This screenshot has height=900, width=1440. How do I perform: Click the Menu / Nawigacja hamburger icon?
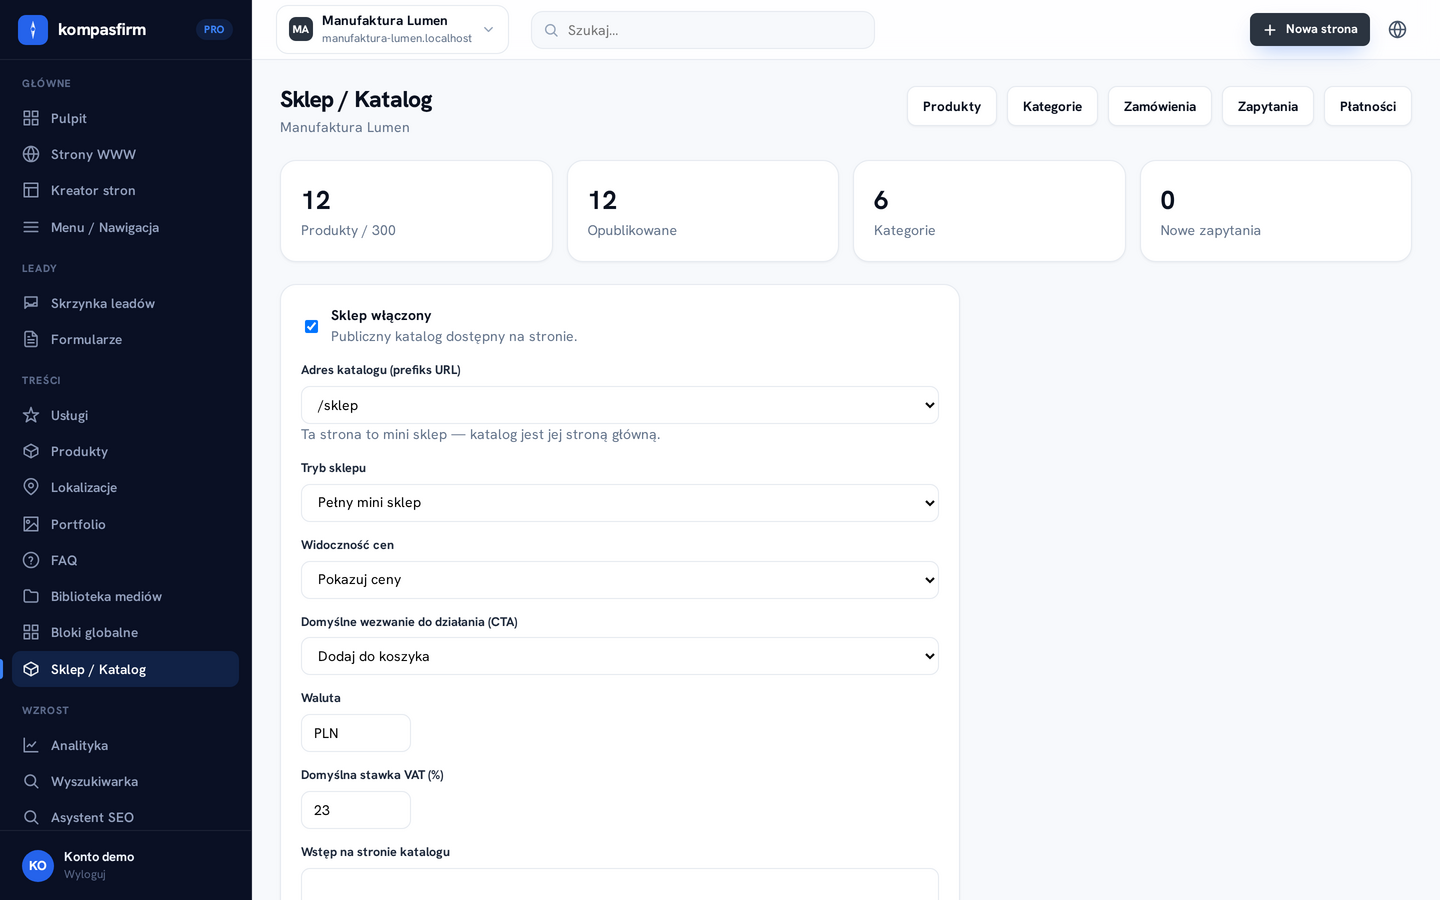click(x=31, y=227)
